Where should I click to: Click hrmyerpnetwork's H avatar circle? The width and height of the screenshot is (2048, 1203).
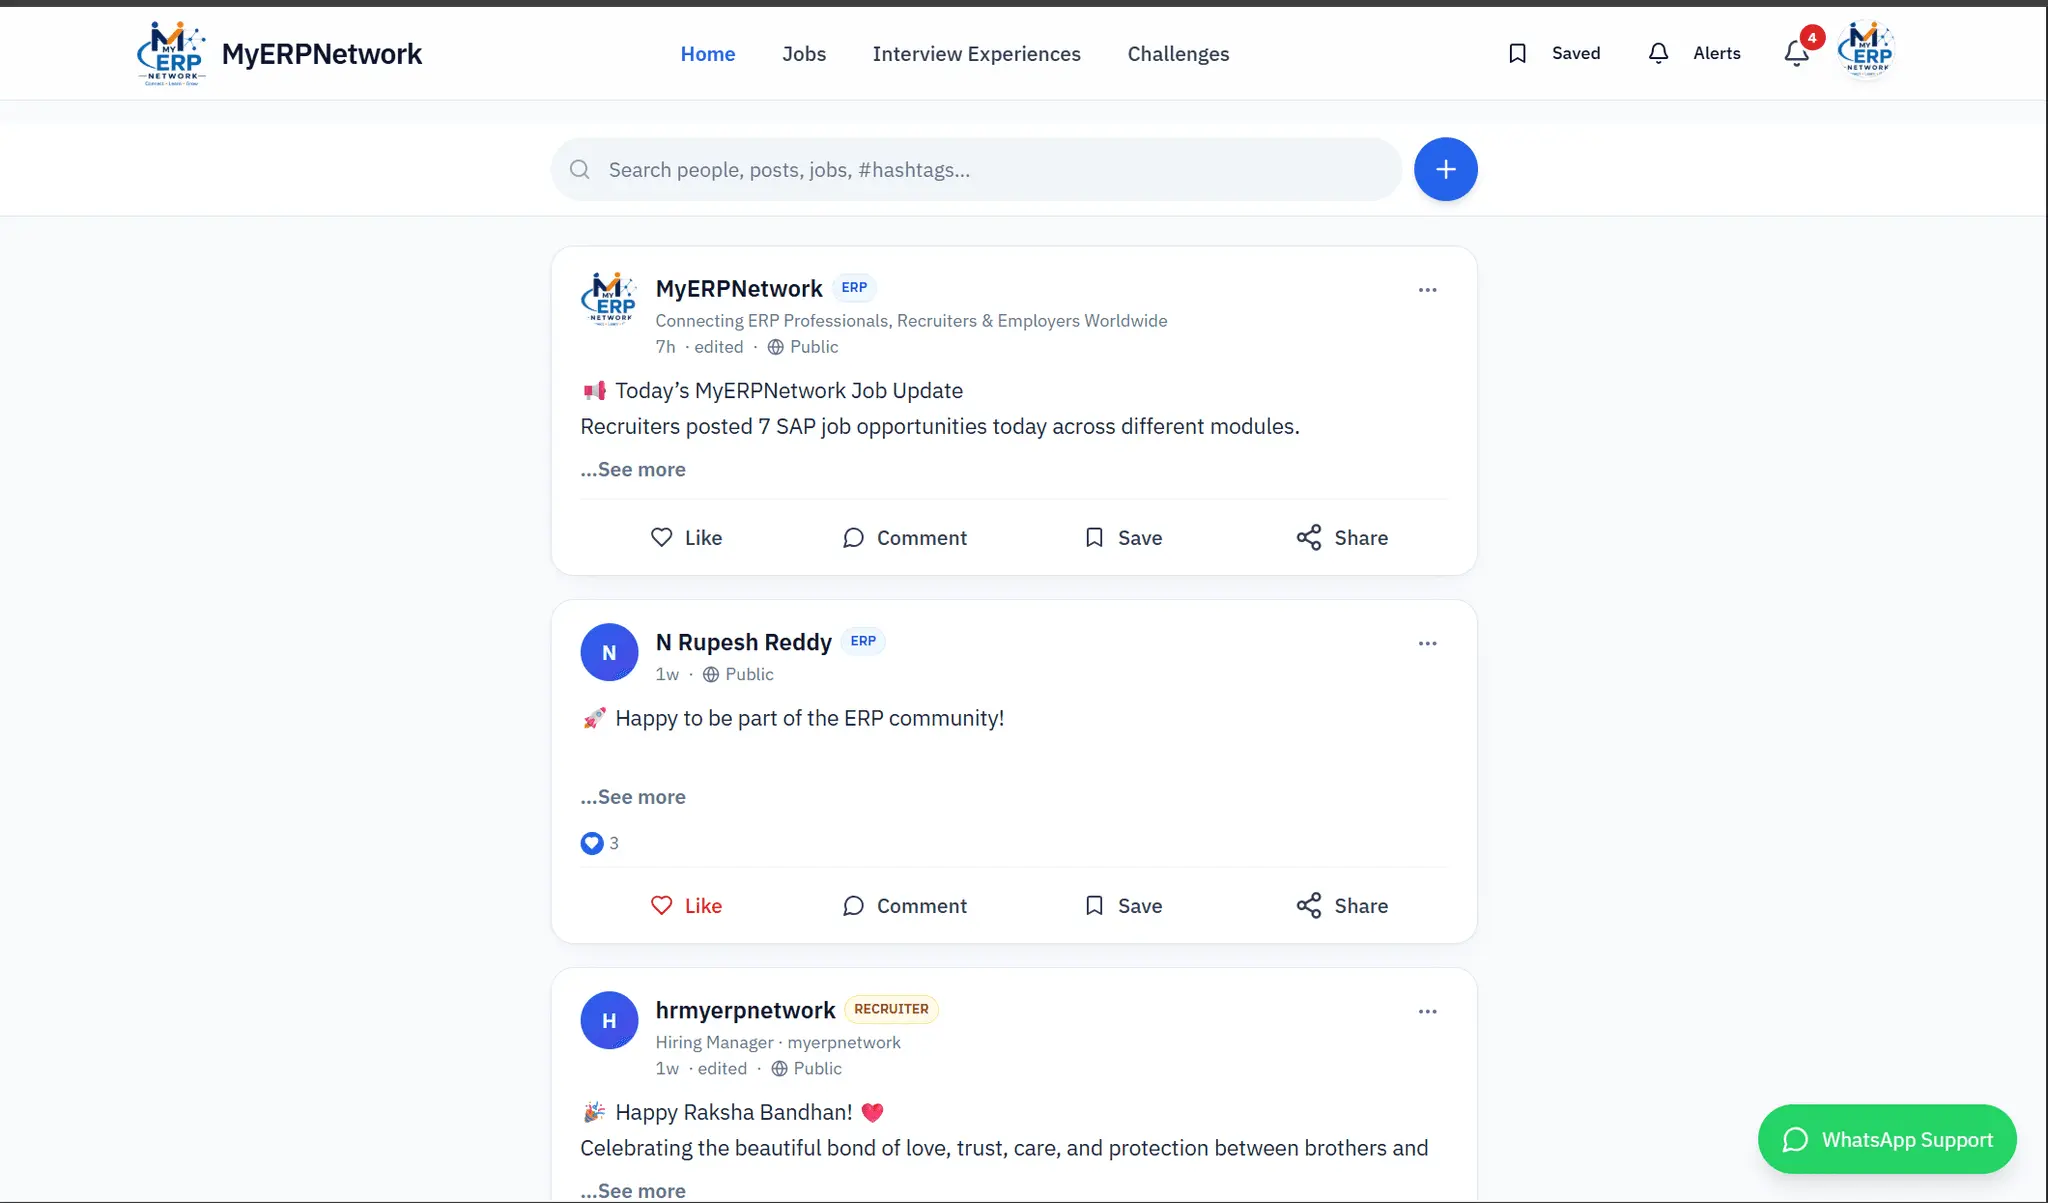tap(609, 1020)
